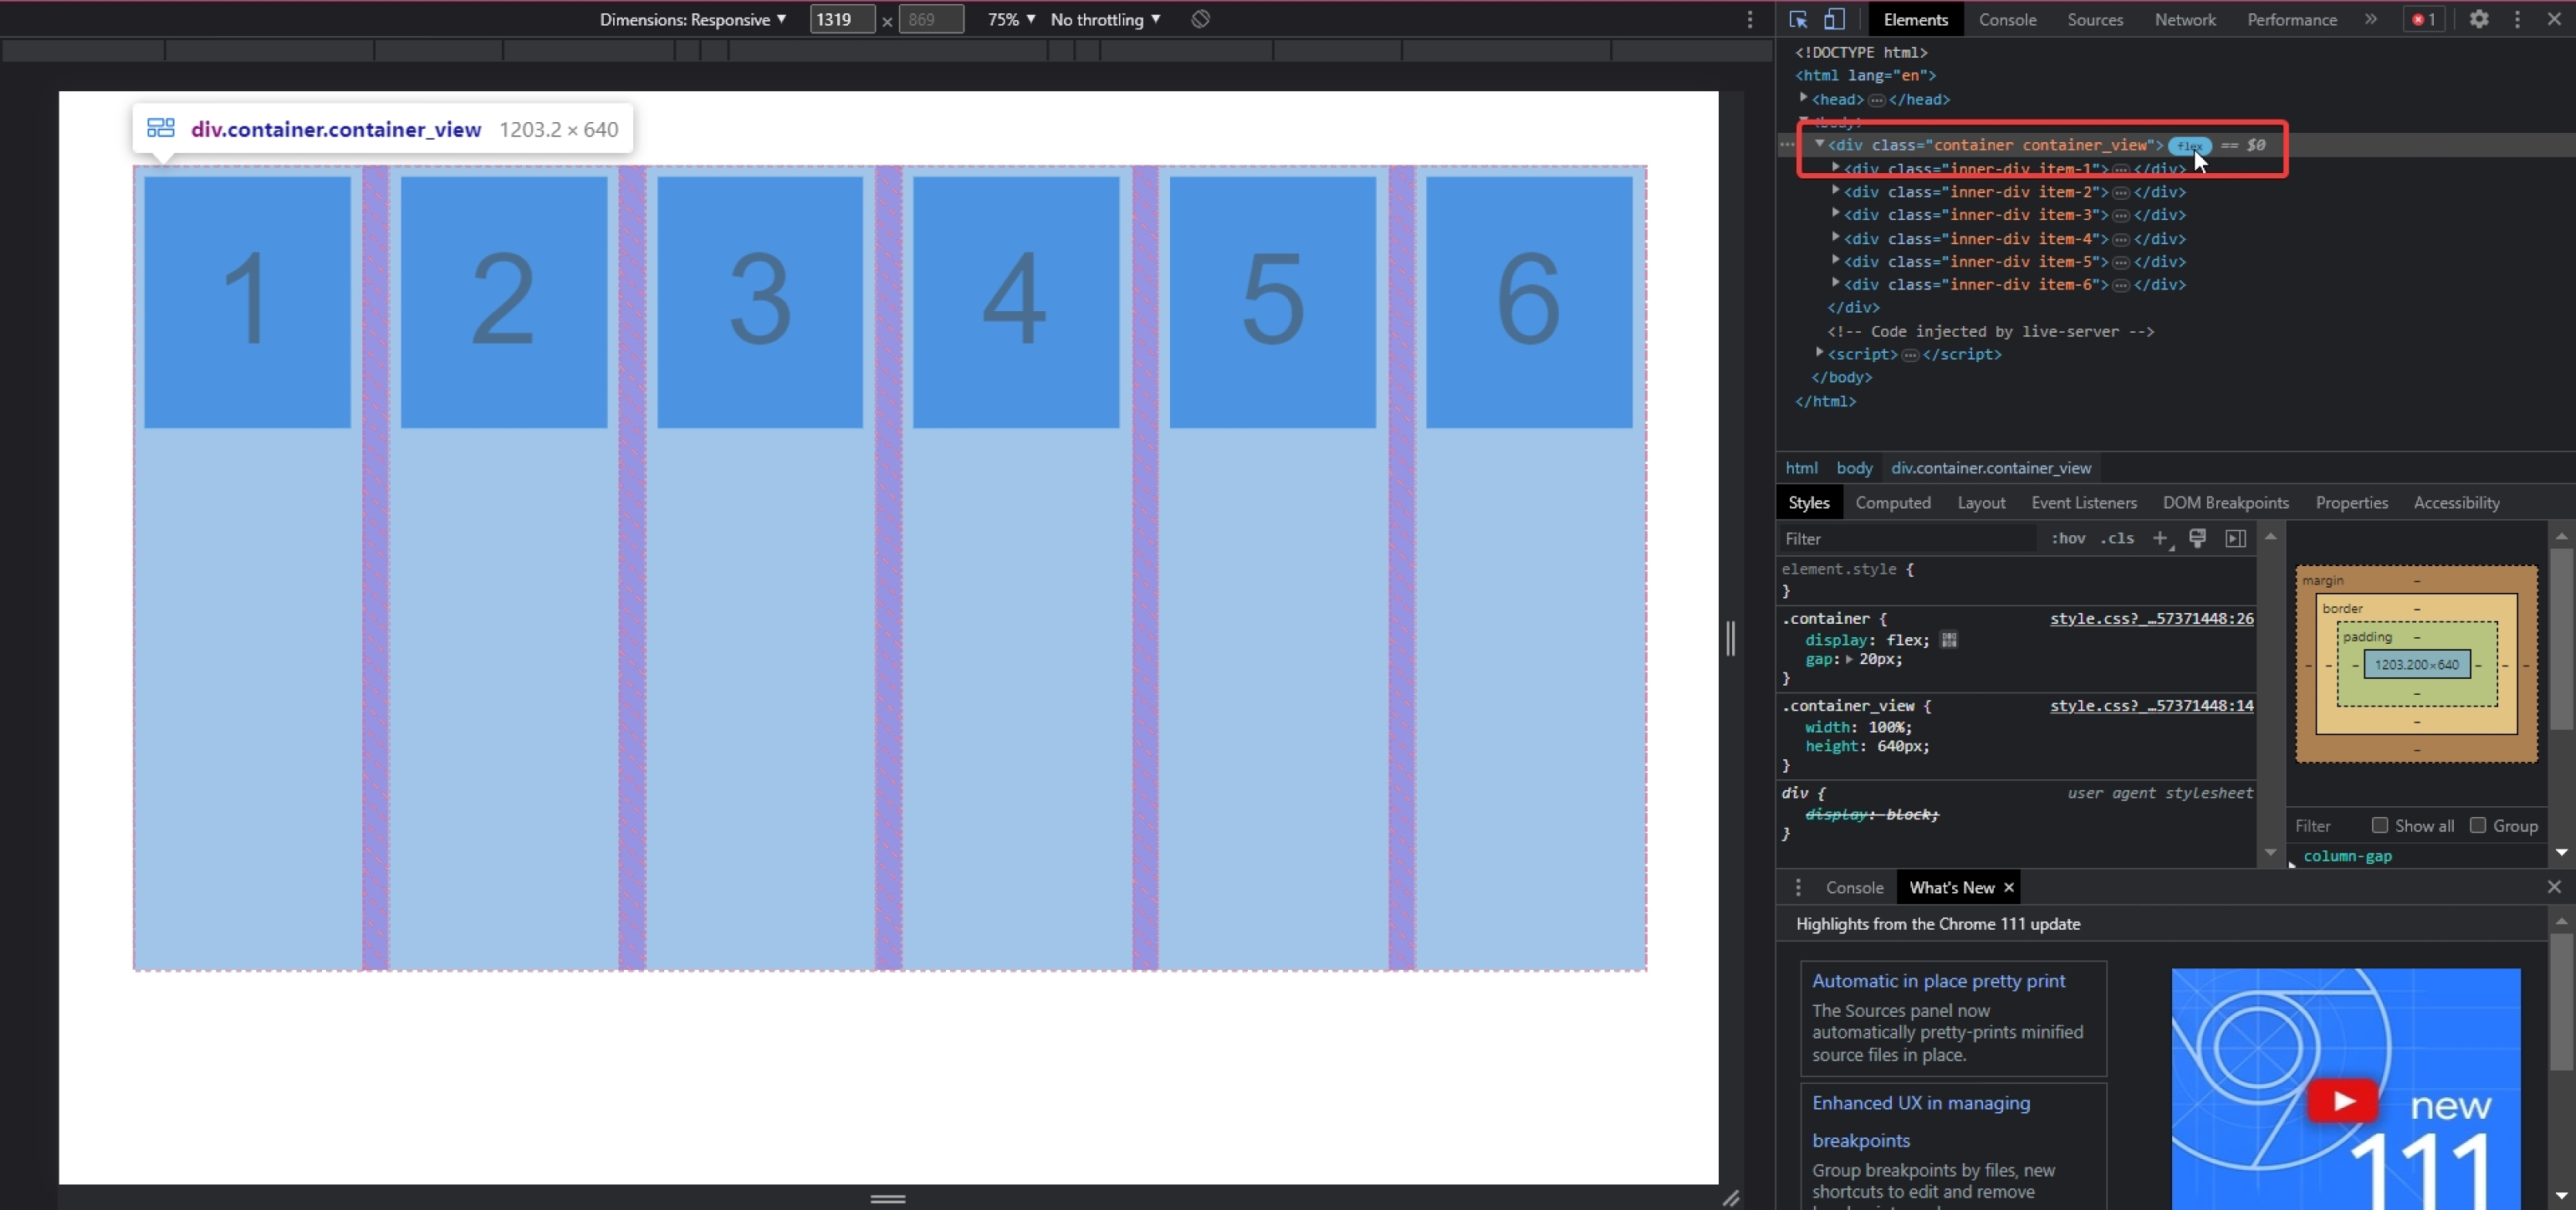Open the Layout tab
Image resolution: width=2576 pixels, height=1210 pixels.
(x=1981, y=502)
